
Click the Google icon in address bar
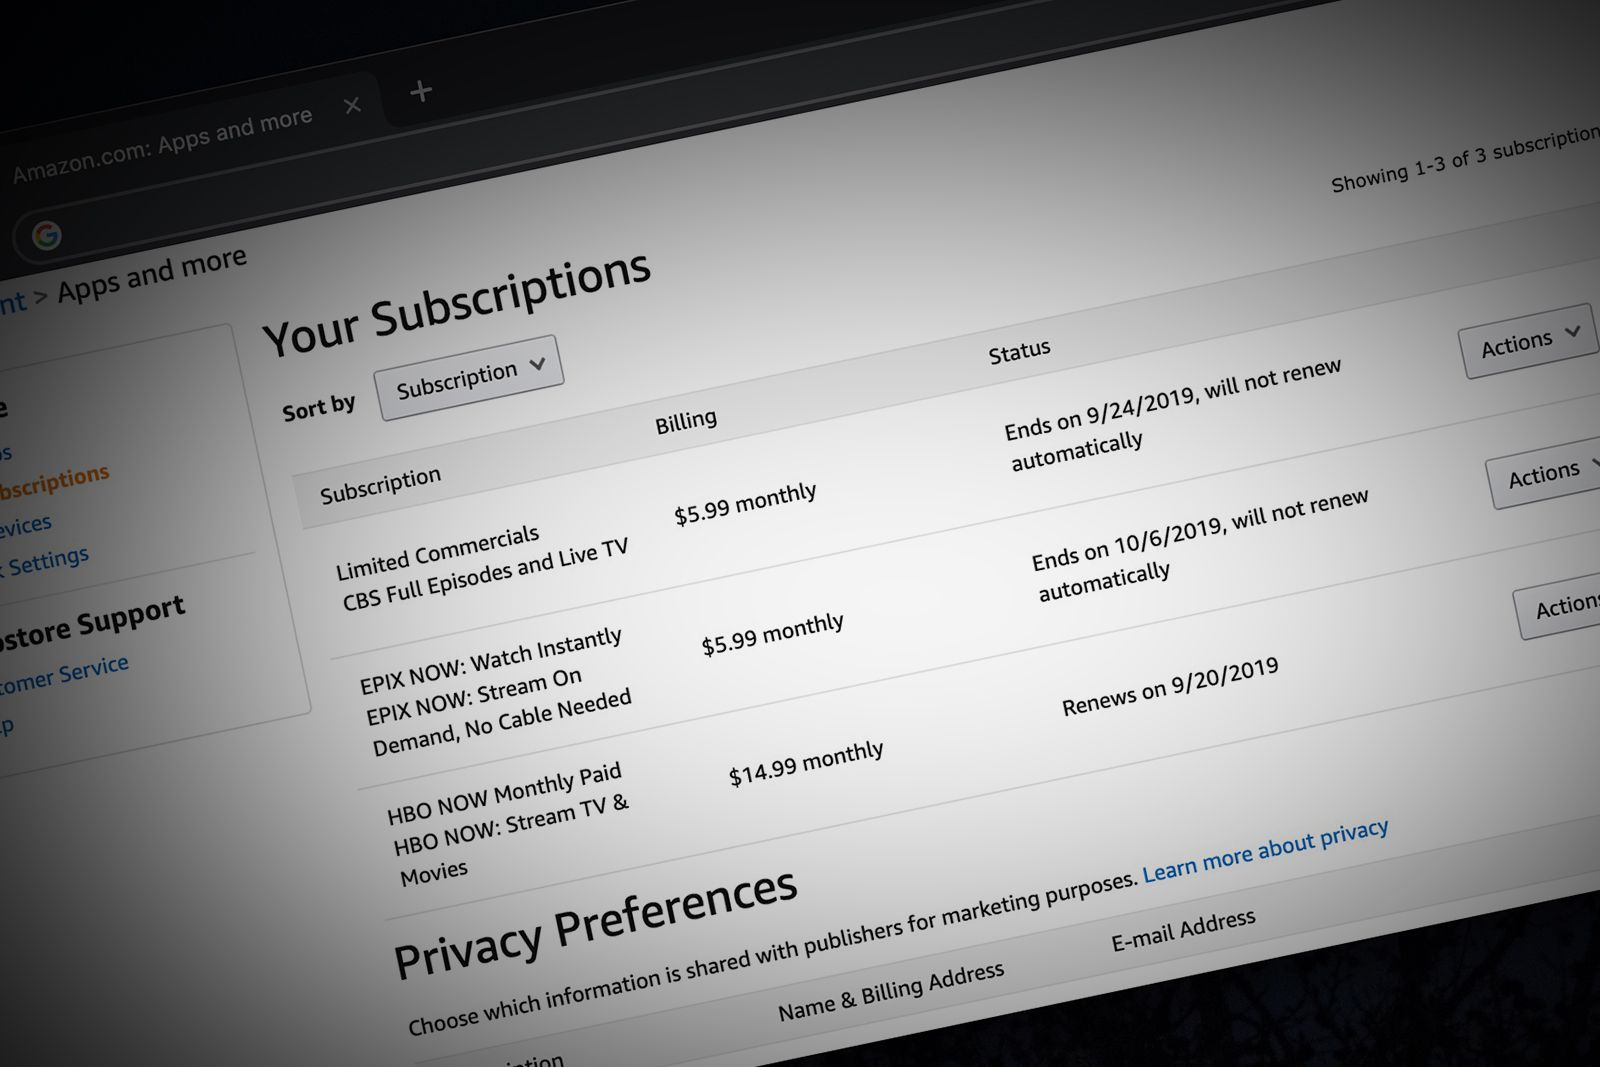[x=46, y=235]
